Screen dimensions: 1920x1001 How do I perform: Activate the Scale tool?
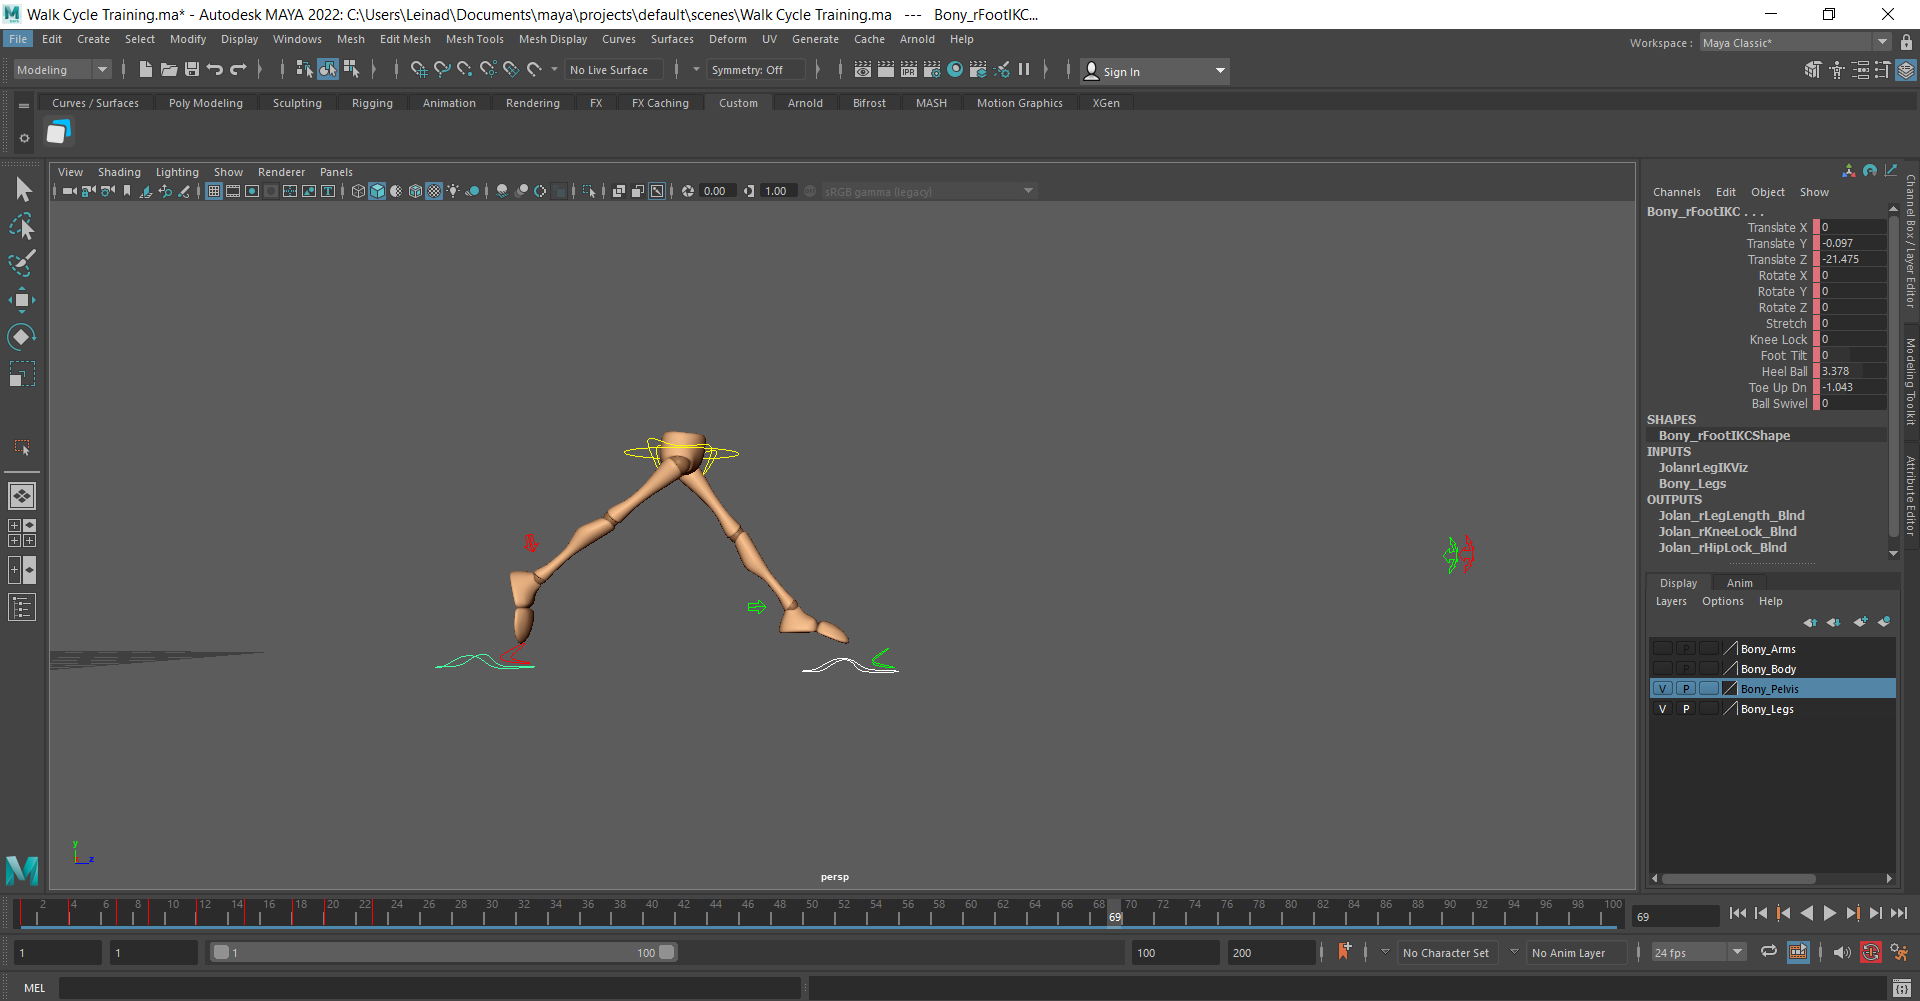click(22, 373)
